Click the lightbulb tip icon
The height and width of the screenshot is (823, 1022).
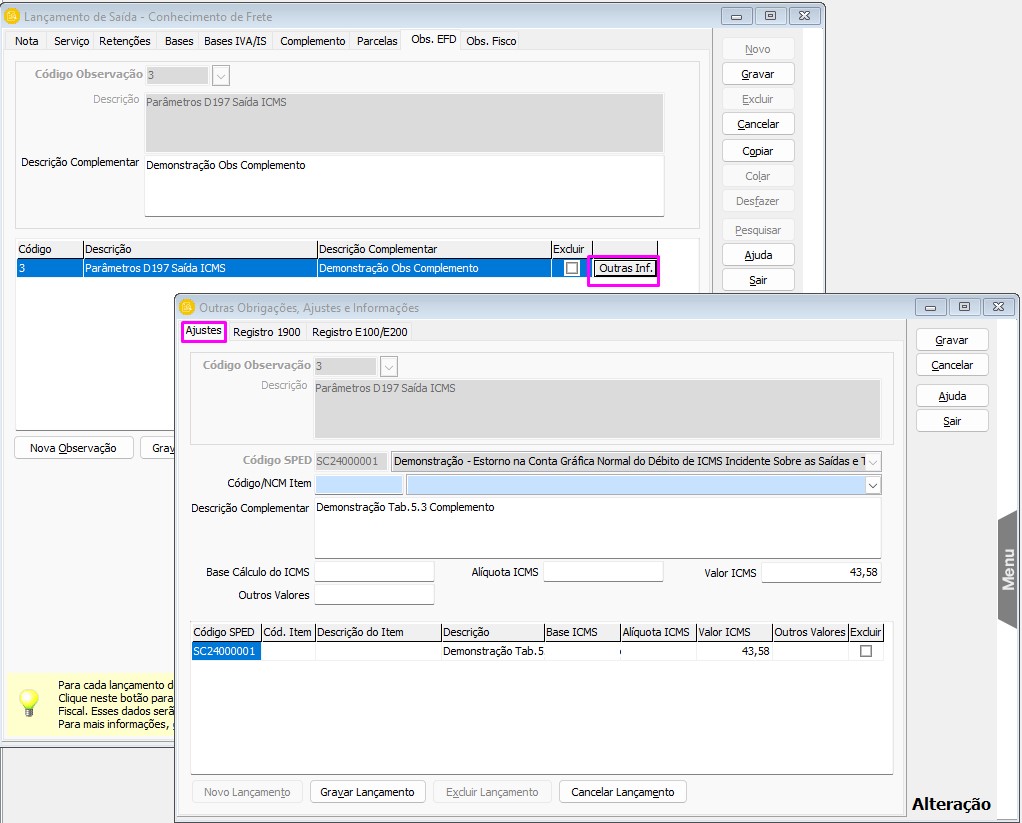pos(29,700)
